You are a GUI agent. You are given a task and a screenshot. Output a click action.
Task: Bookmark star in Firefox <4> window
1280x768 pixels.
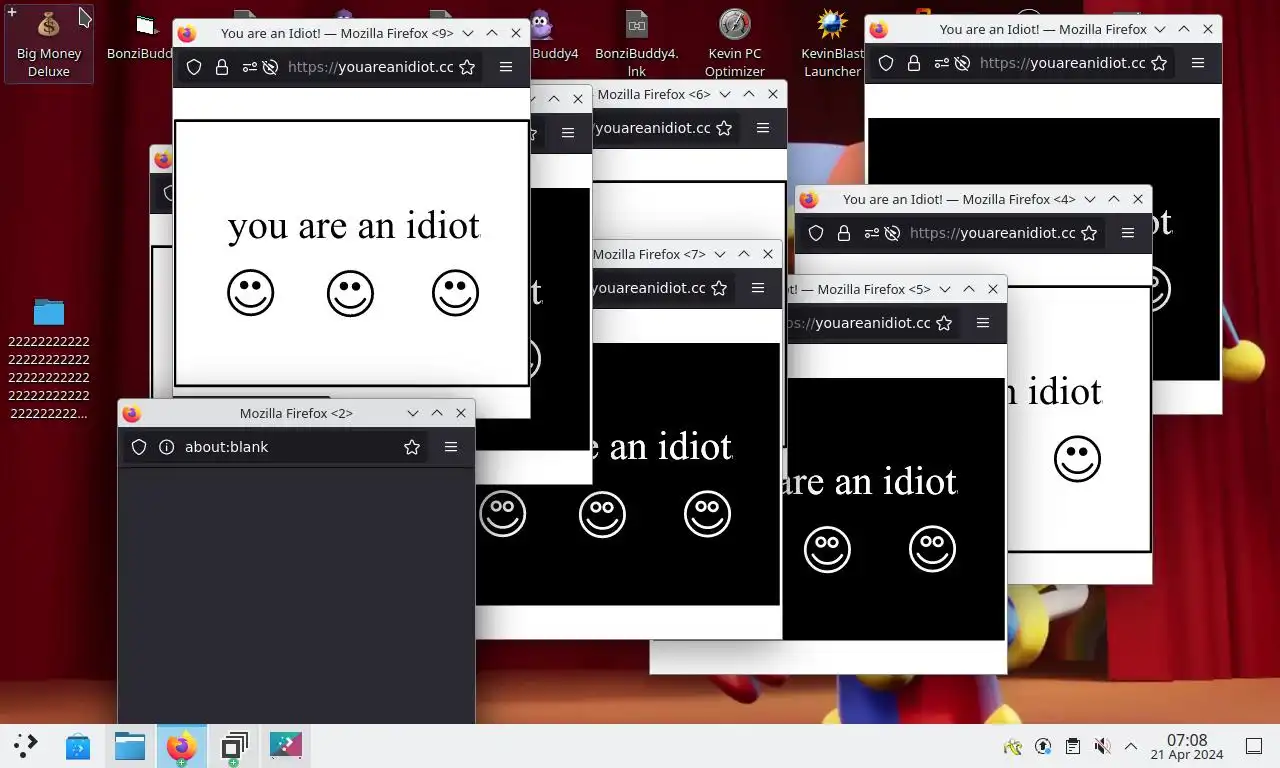tap(1089, 233)
